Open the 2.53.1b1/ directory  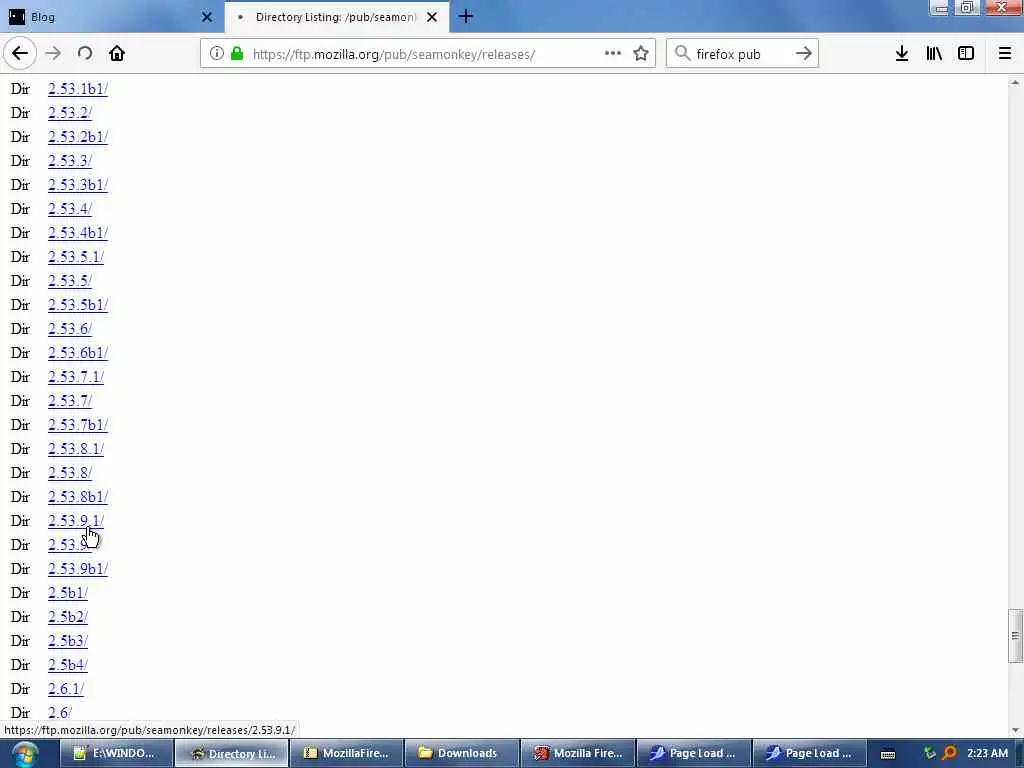[78, 89]
